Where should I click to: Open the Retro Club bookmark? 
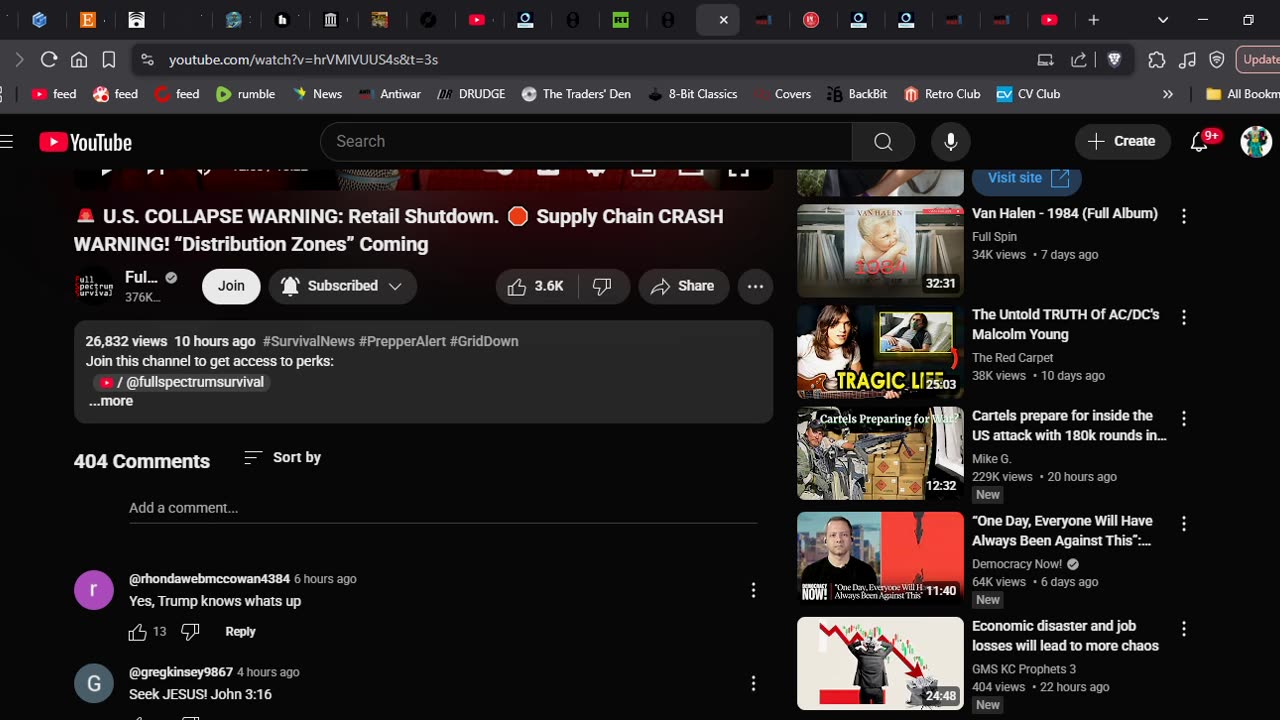942,94
